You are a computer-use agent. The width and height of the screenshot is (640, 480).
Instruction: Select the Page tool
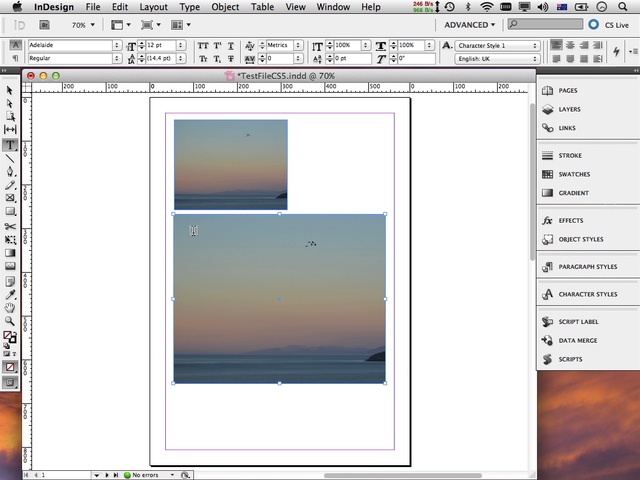10,116
